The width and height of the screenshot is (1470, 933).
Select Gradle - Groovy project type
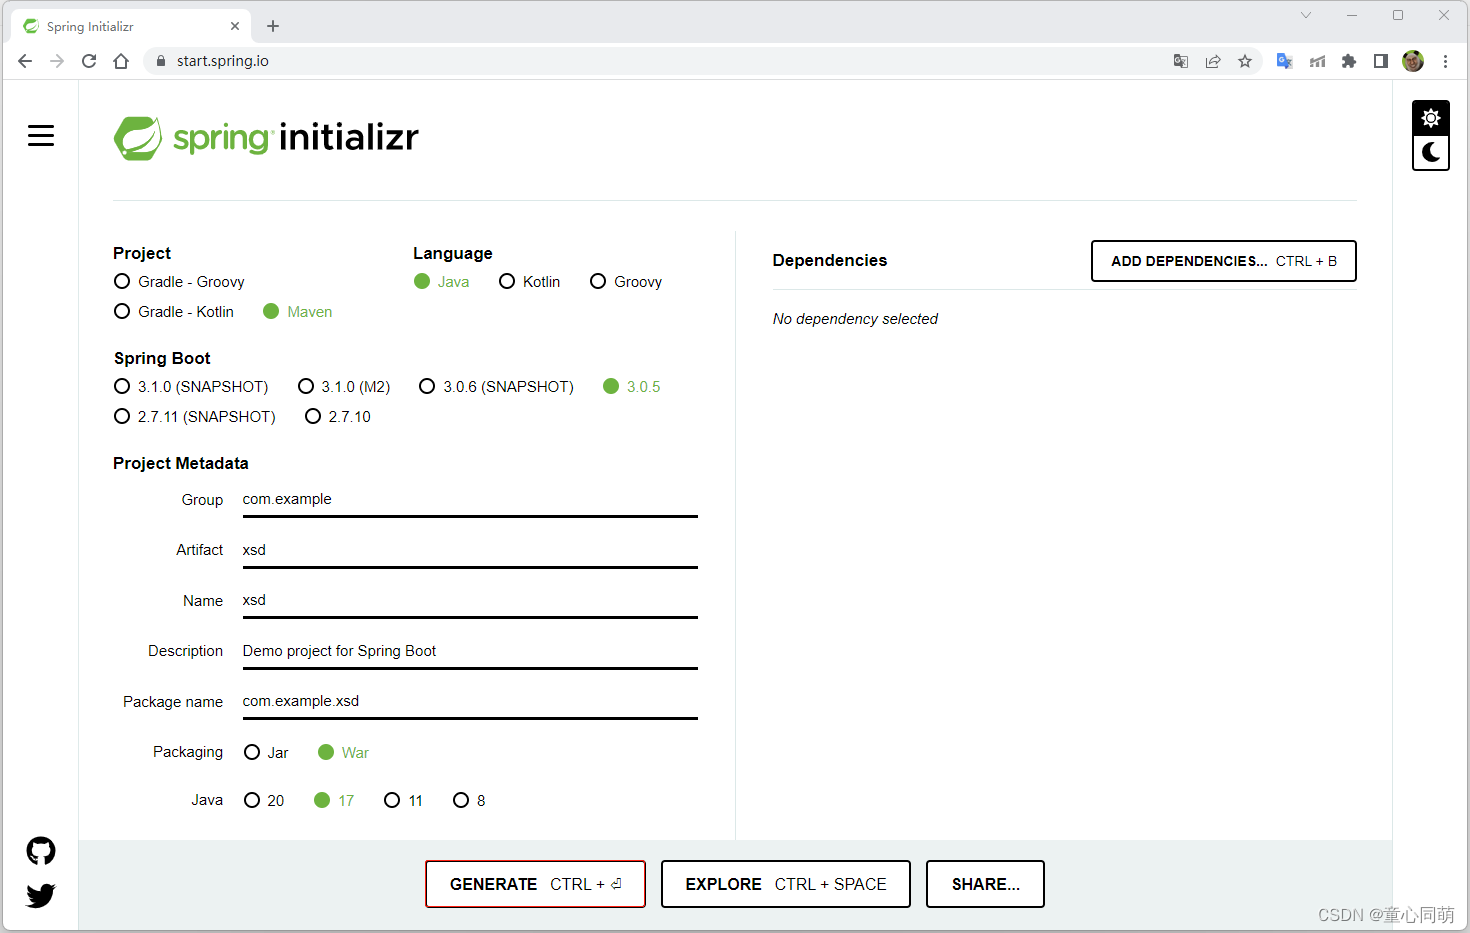pyautogui.click(x=179, y=282)
